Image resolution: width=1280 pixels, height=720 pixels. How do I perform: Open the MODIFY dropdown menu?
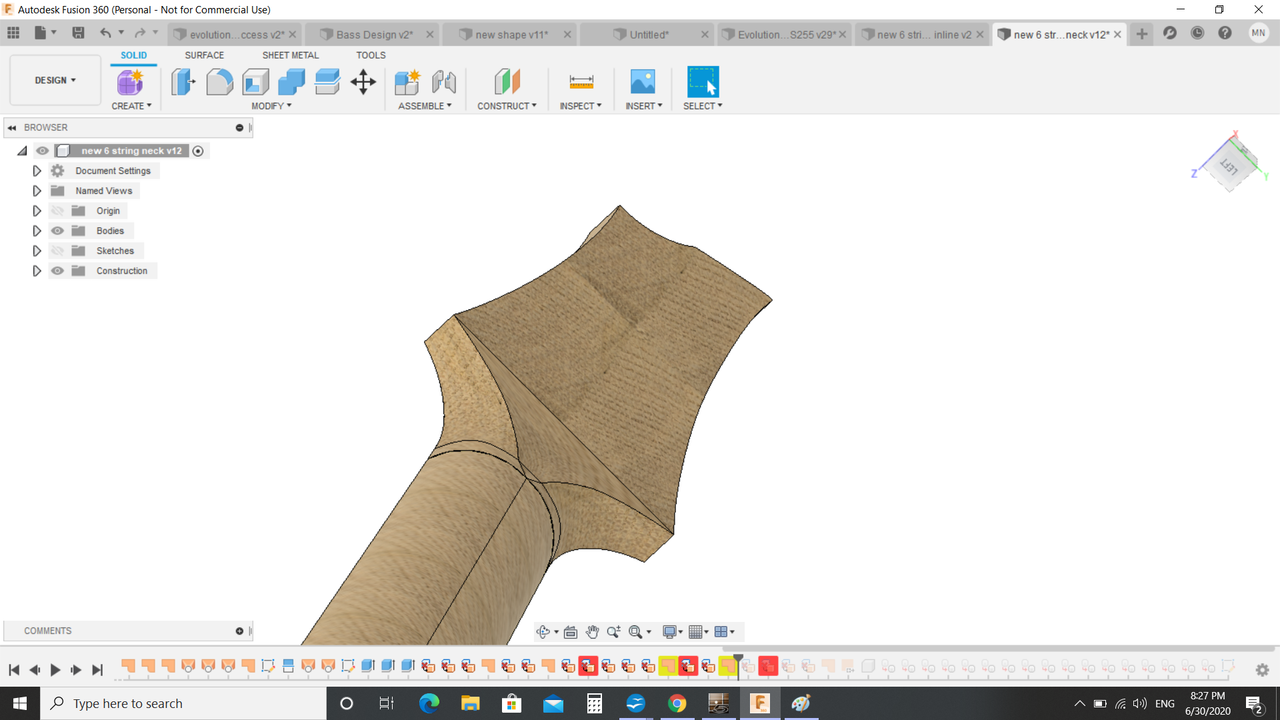pyautogui.click(x=271, y=106)
